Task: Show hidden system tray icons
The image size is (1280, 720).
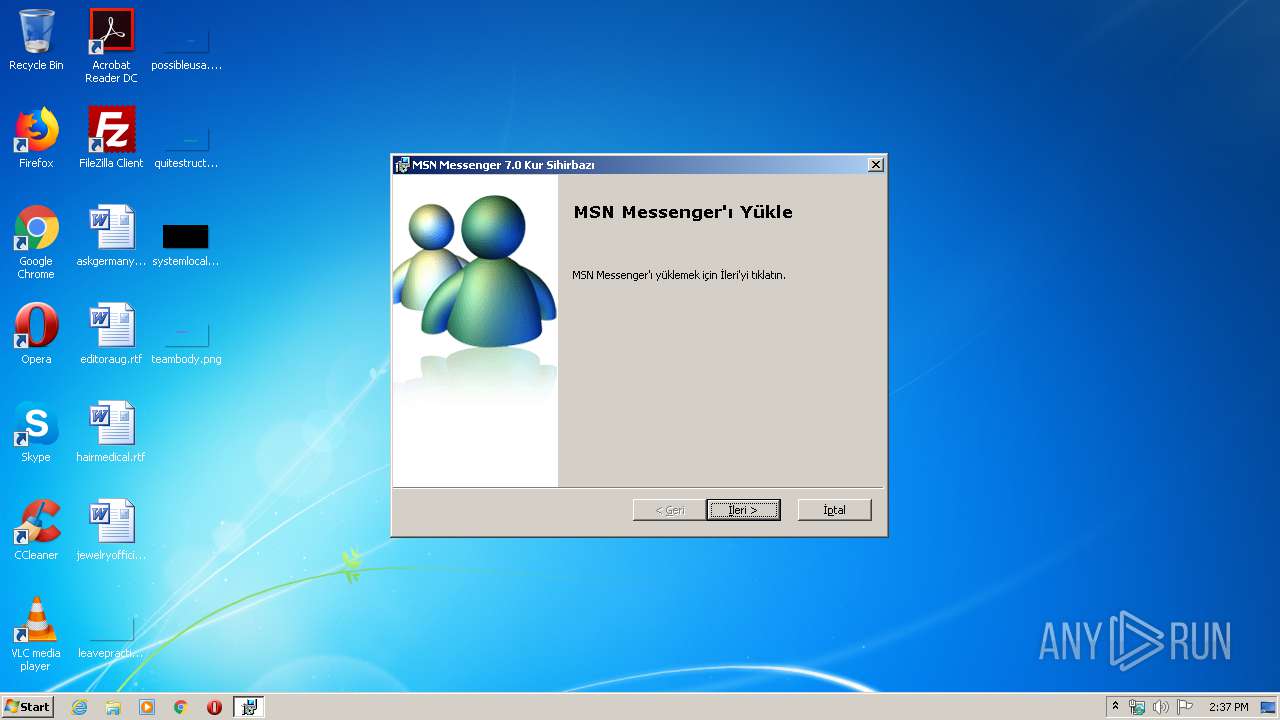Action: click(x=1116, y=707)
